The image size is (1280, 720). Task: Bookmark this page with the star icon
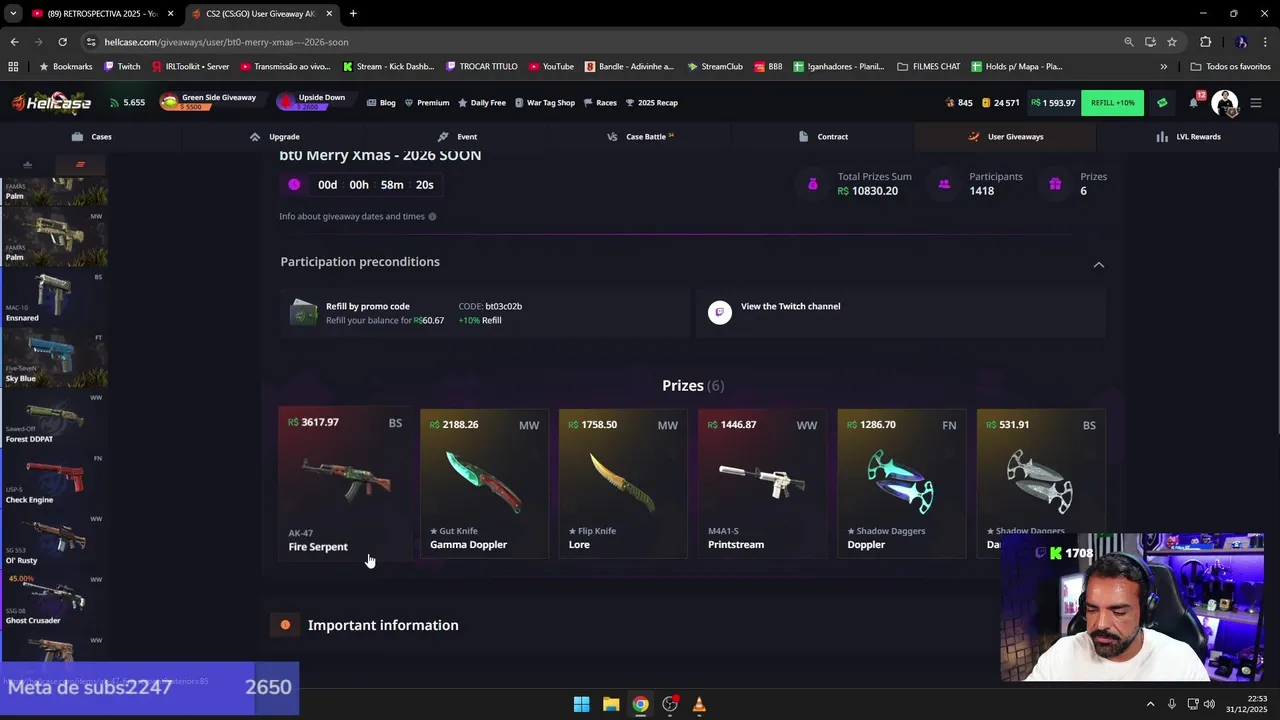[1172, 42]
